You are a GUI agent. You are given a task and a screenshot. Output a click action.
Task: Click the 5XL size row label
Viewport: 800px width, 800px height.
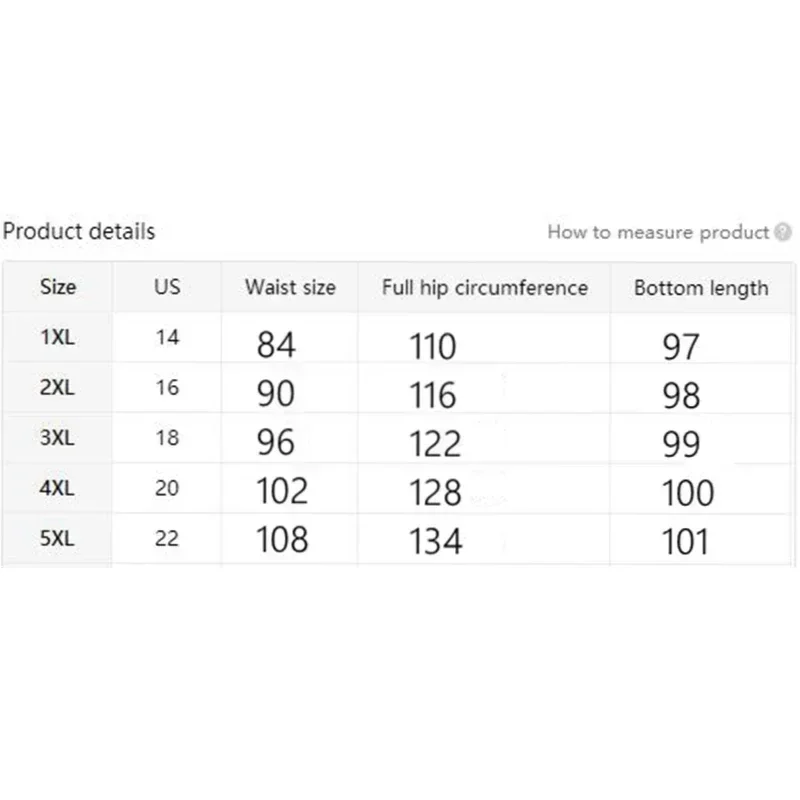57,539
